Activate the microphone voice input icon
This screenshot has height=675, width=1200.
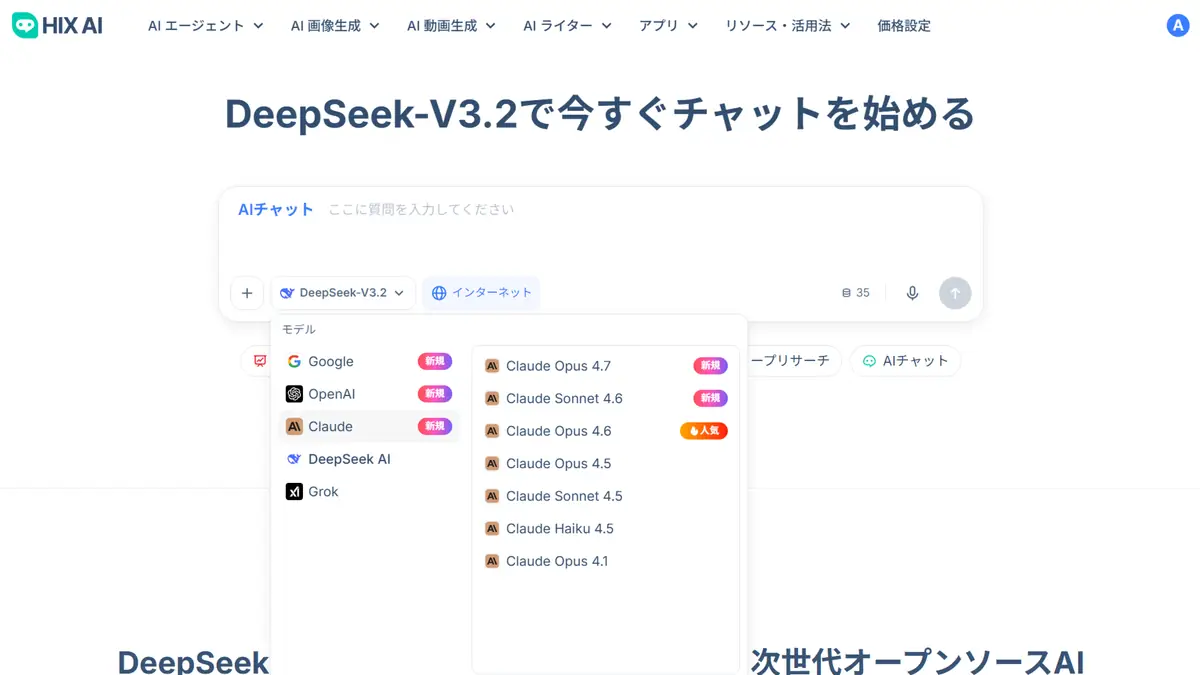[x=912, y=293]
